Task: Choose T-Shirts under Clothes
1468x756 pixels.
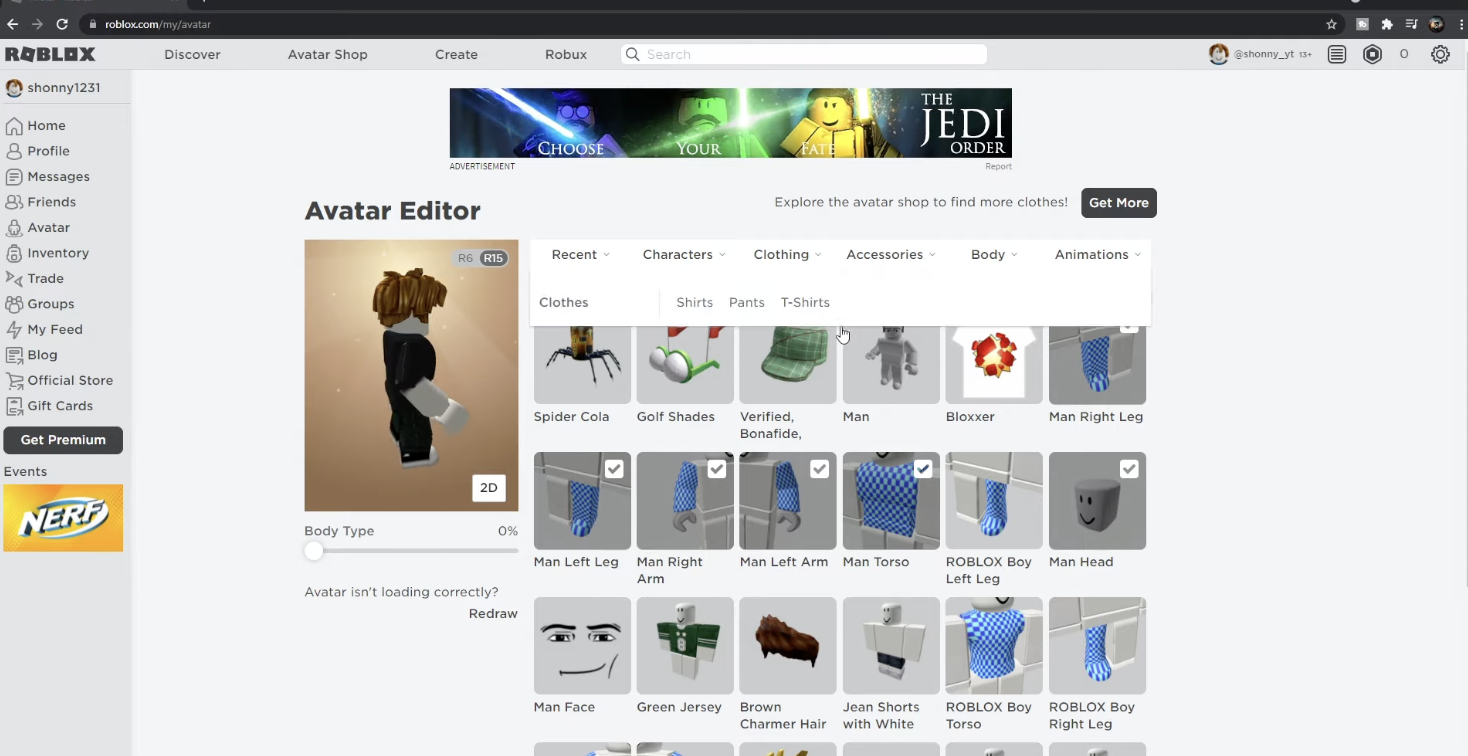Action: pyautogui.click(x=805, y=303)
